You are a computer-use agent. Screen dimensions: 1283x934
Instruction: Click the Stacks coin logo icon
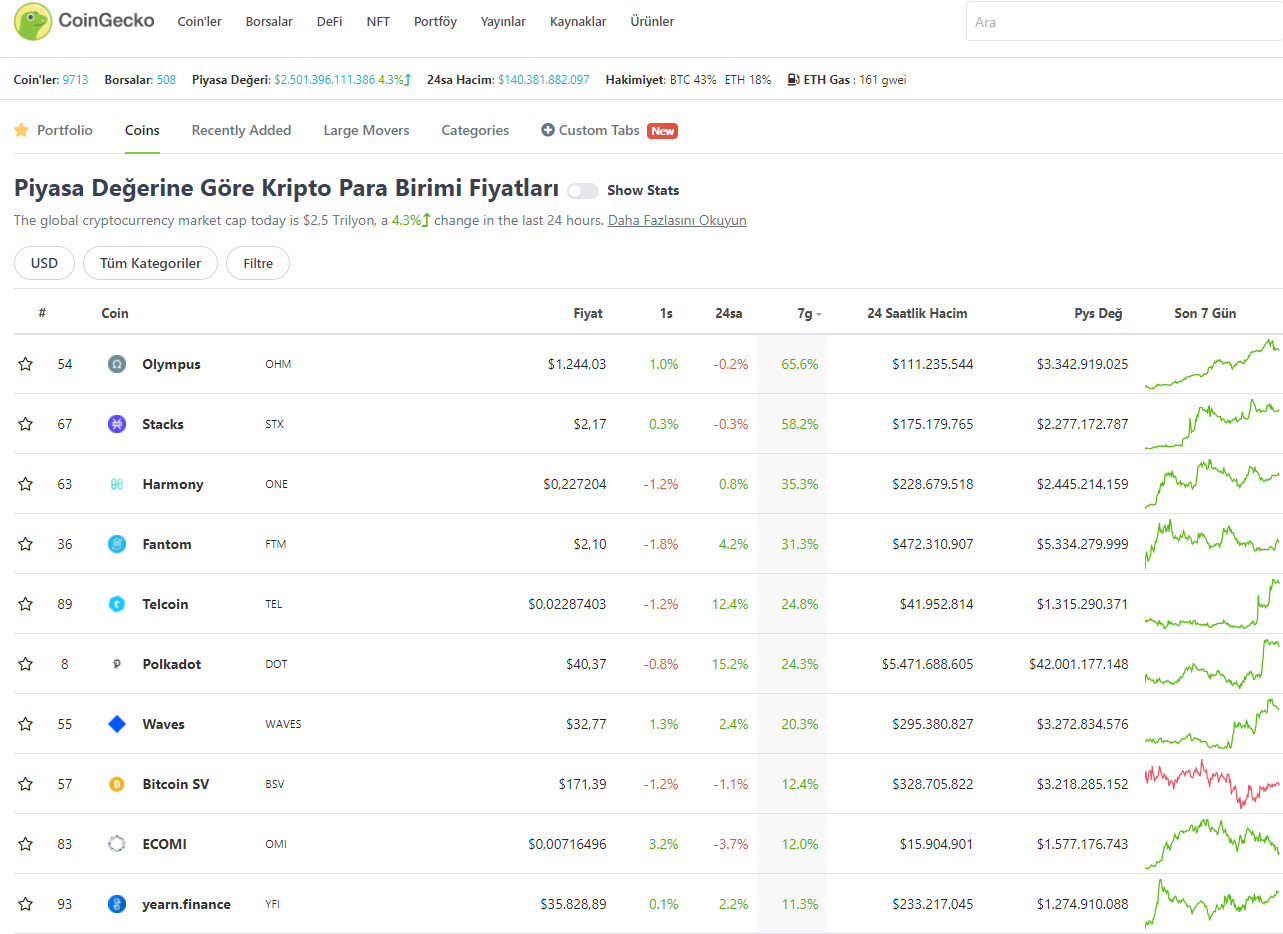117,424
